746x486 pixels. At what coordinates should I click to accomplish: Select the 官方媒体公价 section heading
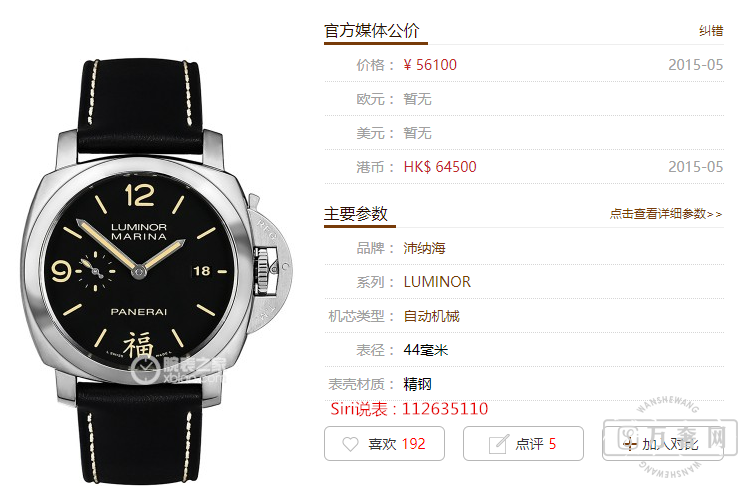click(x=372, y=31)
